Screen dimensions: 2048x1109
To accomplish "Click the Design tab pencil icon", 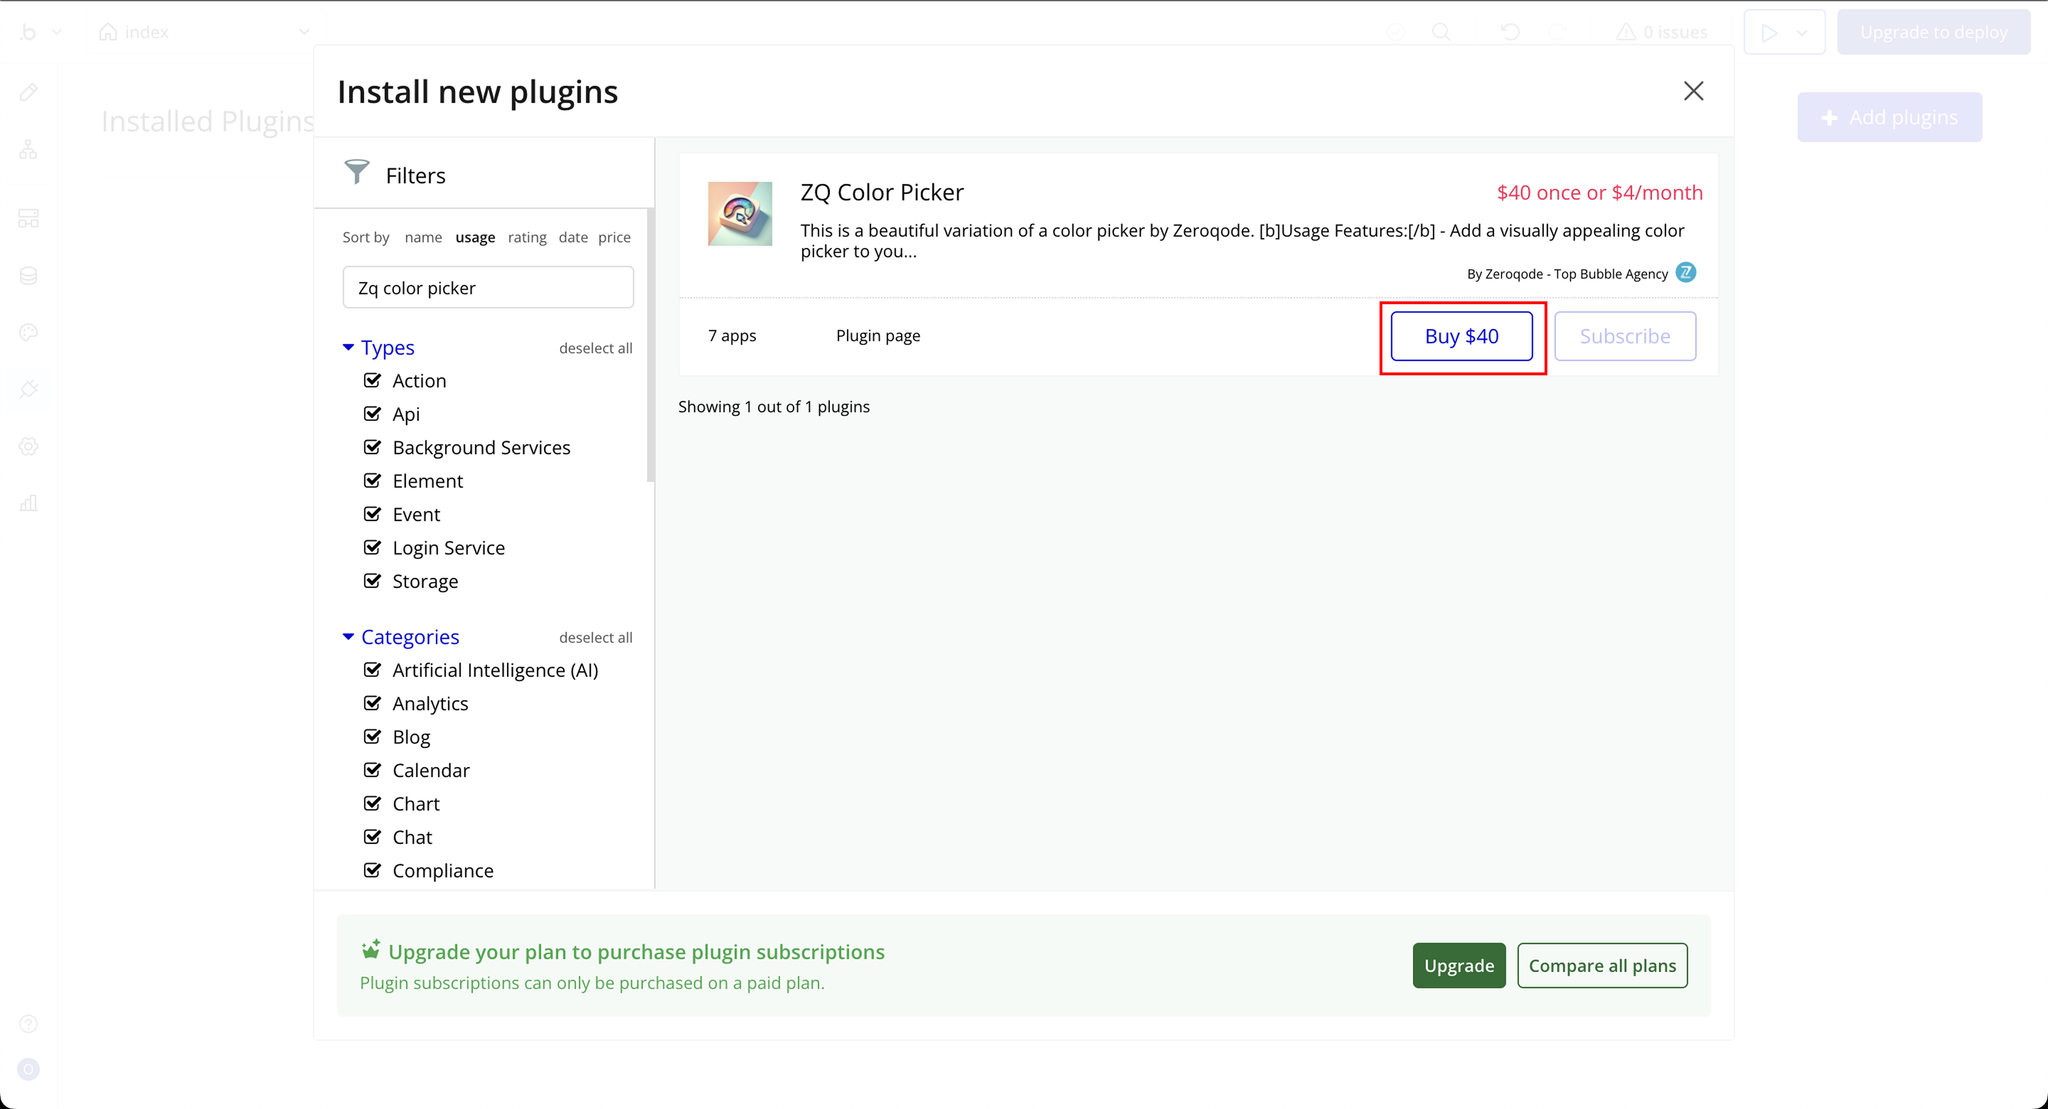I will point(28,92).
